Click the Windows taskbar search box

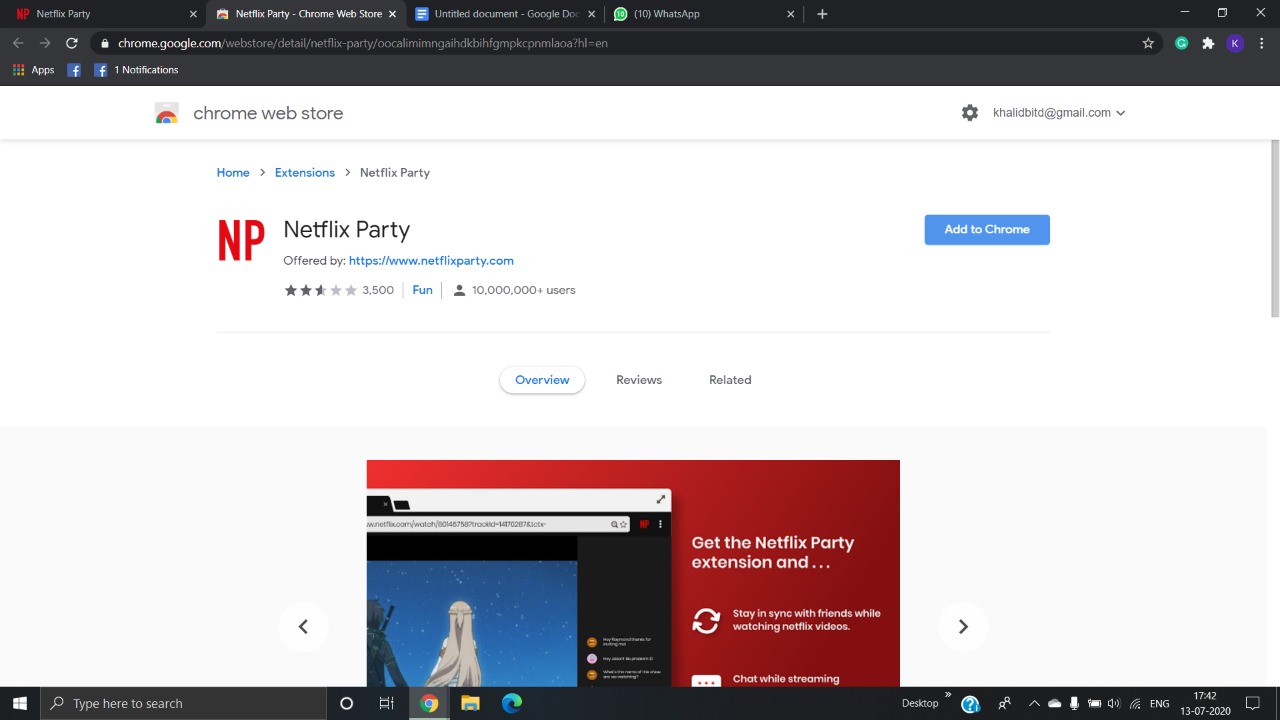(184, 703)
